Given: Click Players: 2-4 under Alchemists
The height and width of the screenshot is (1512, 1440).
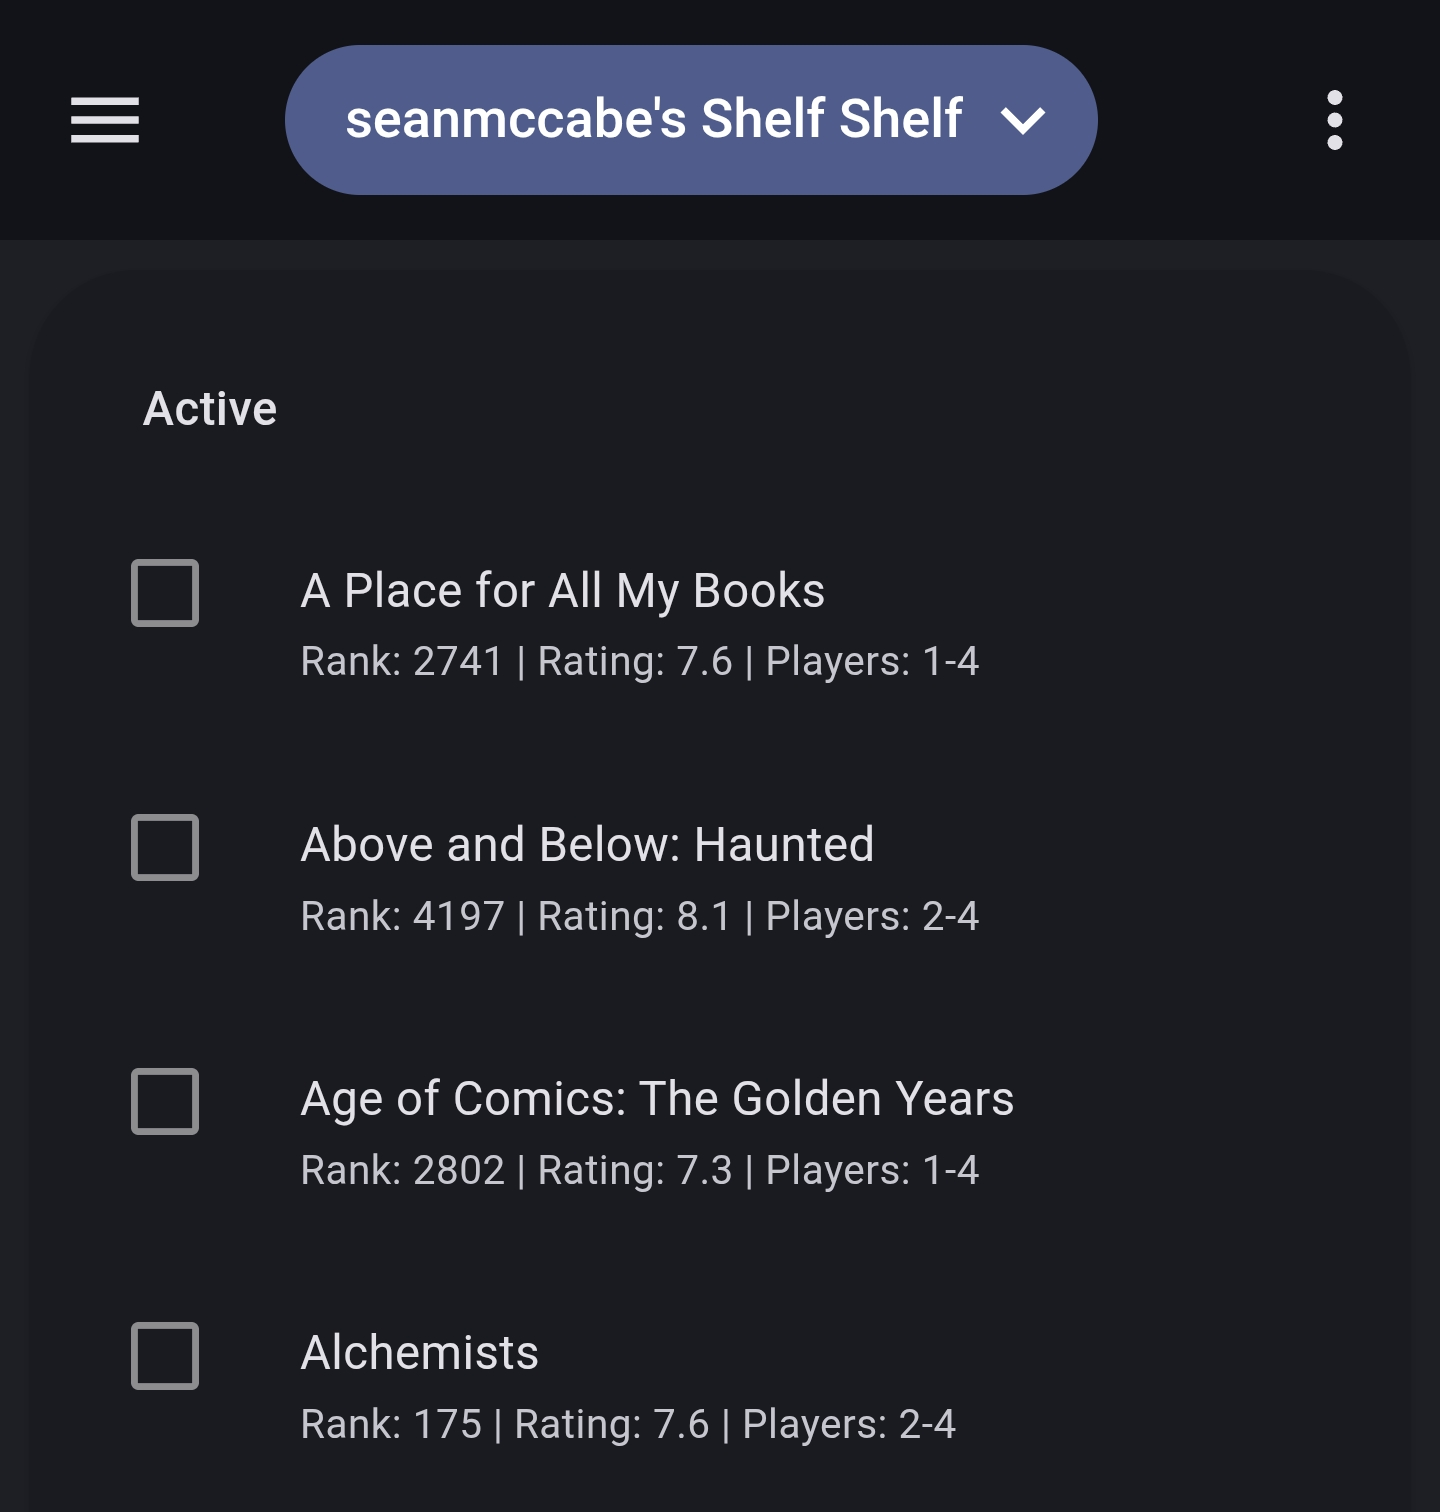Looking at the screenshot, I should coord(849,1424).
